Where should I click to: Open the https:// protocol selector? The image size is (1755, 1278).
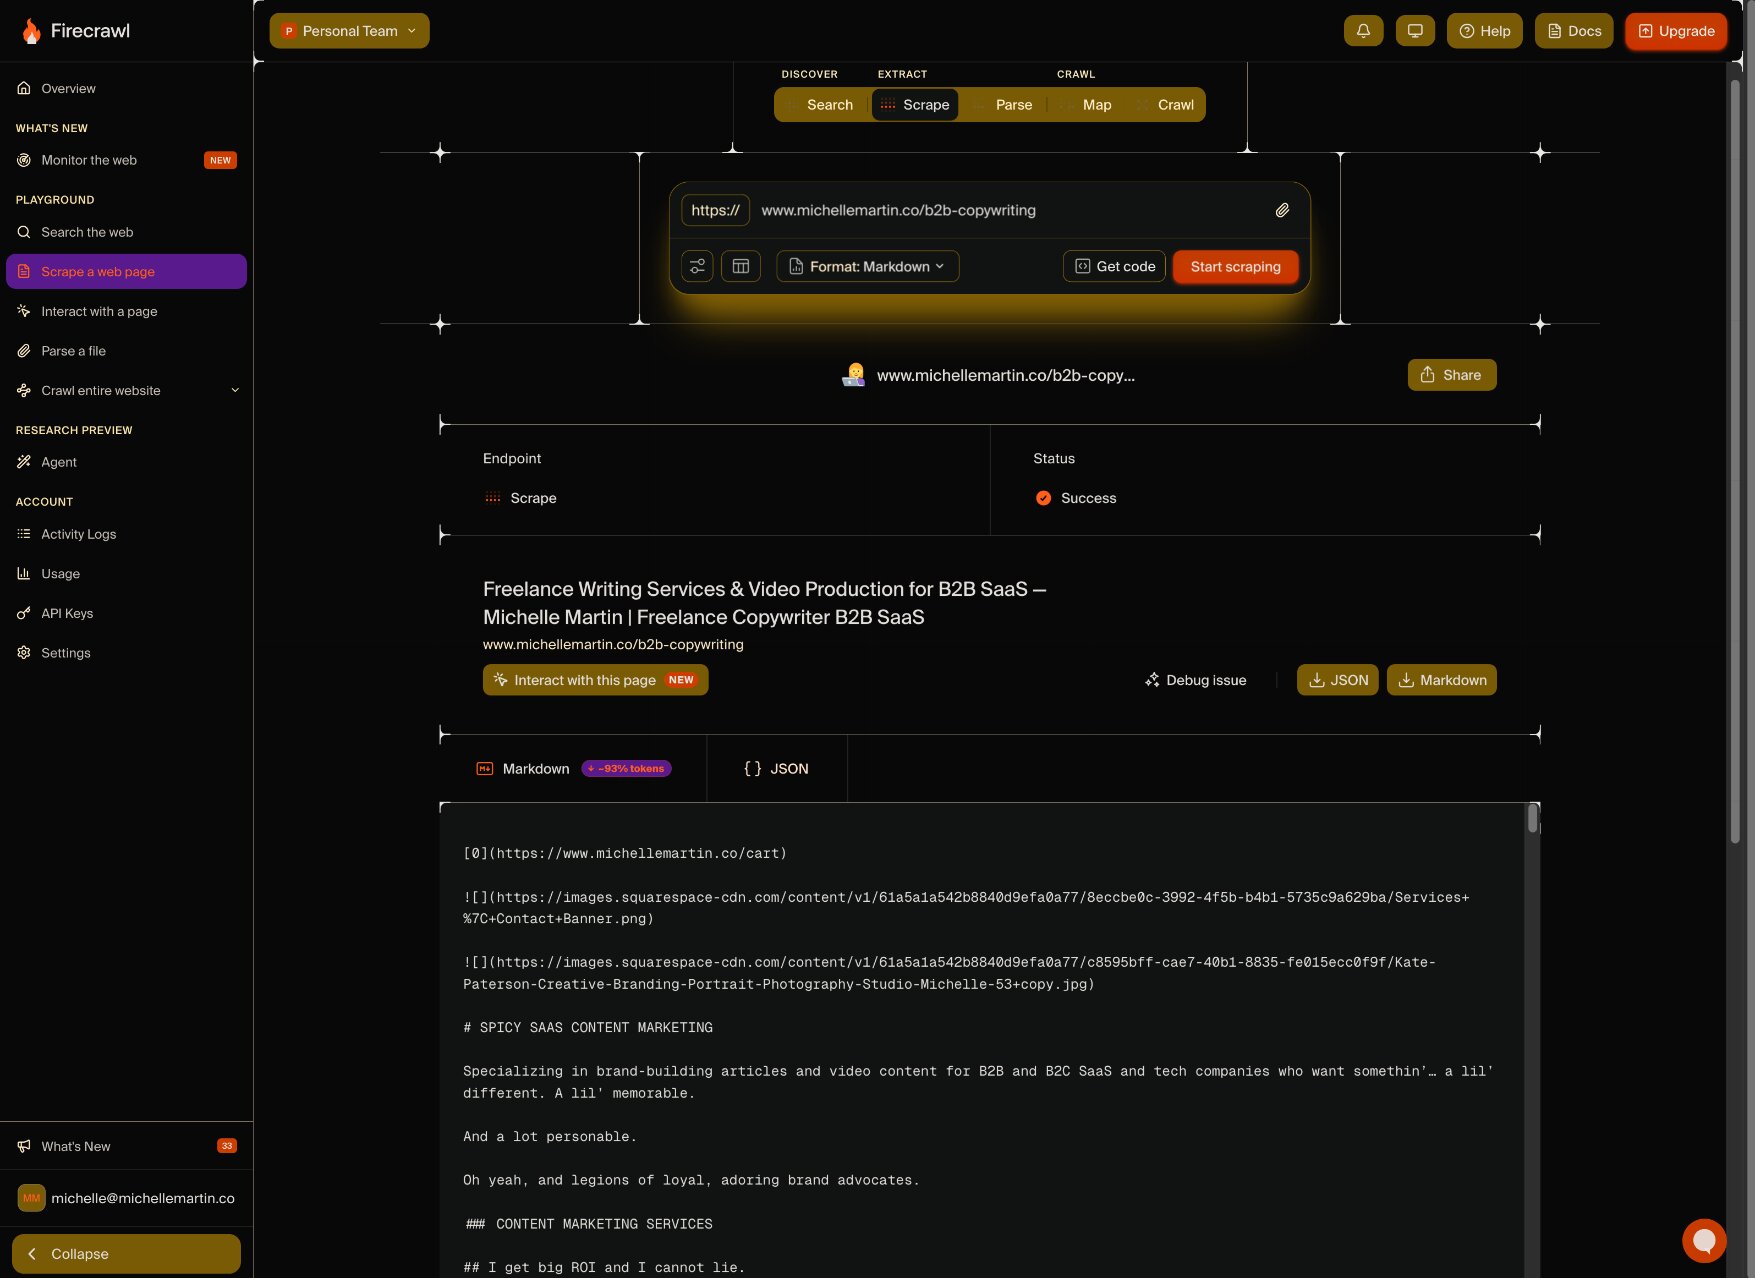click(x=716, y=210)
